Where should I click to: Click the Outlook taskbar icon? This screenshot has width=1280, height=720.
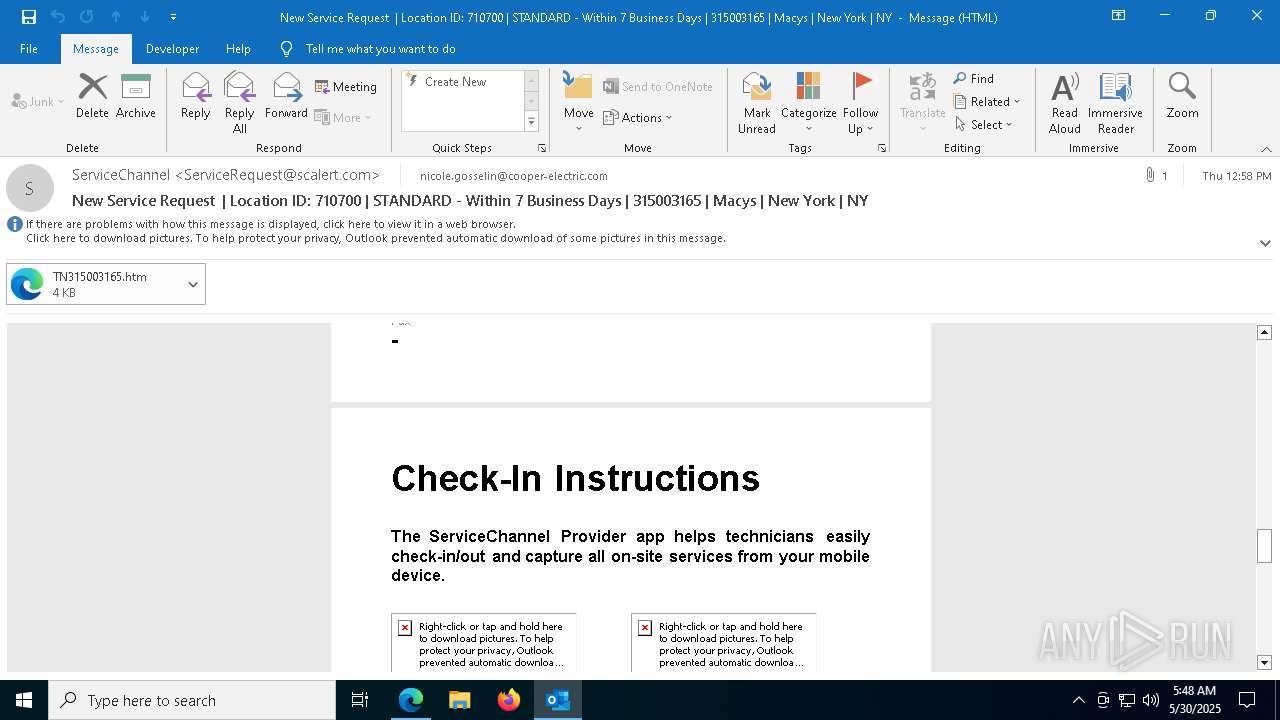click(x=558, y=700)
